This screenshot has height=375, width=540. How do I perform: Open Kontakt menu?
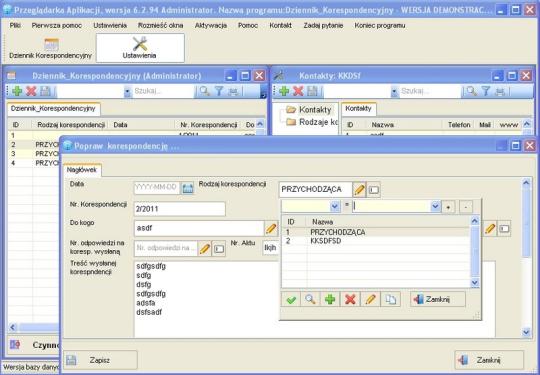(281, 25)
